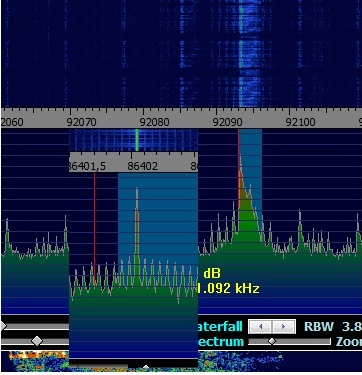Increase RBW with the right arrow button
This screenshot has height=375, width=362.
283,327
